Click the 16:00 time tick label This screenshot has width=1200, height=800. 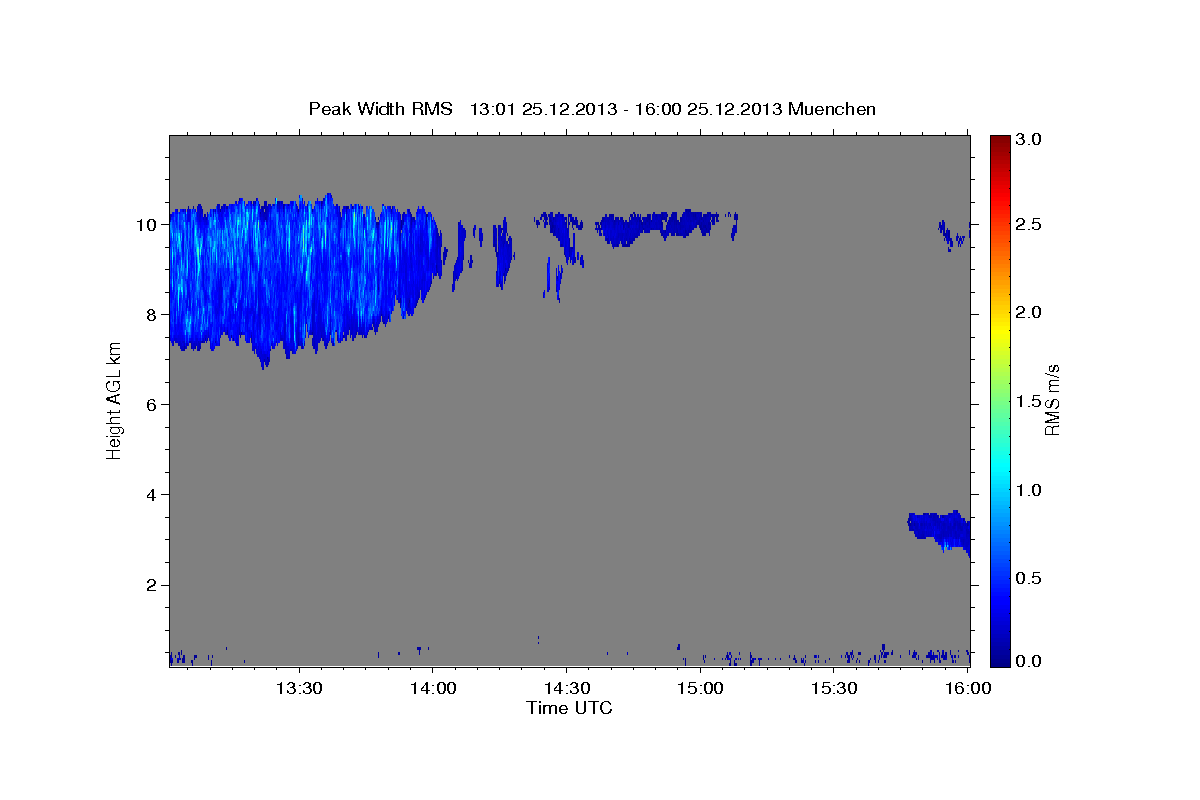point(968,688)
